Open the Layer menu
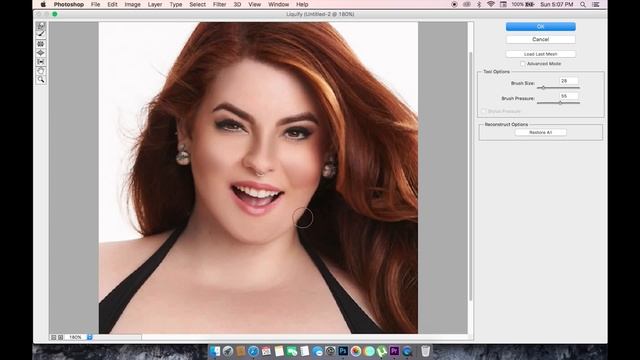The height and width of the screenshot is (360, 640). (x=155, y=4)
